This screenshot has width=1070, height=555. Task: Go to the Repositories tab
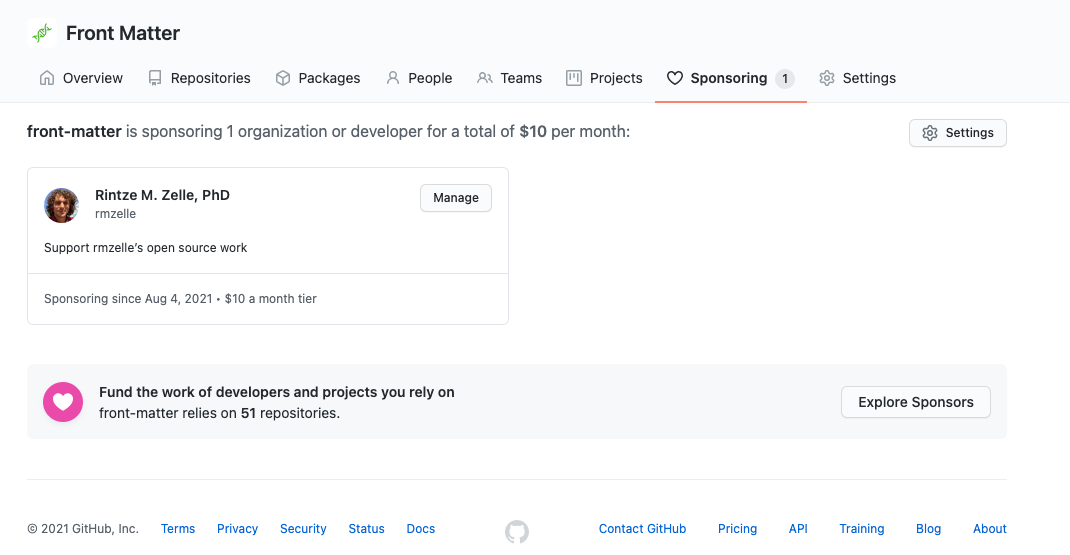(199, 78)
